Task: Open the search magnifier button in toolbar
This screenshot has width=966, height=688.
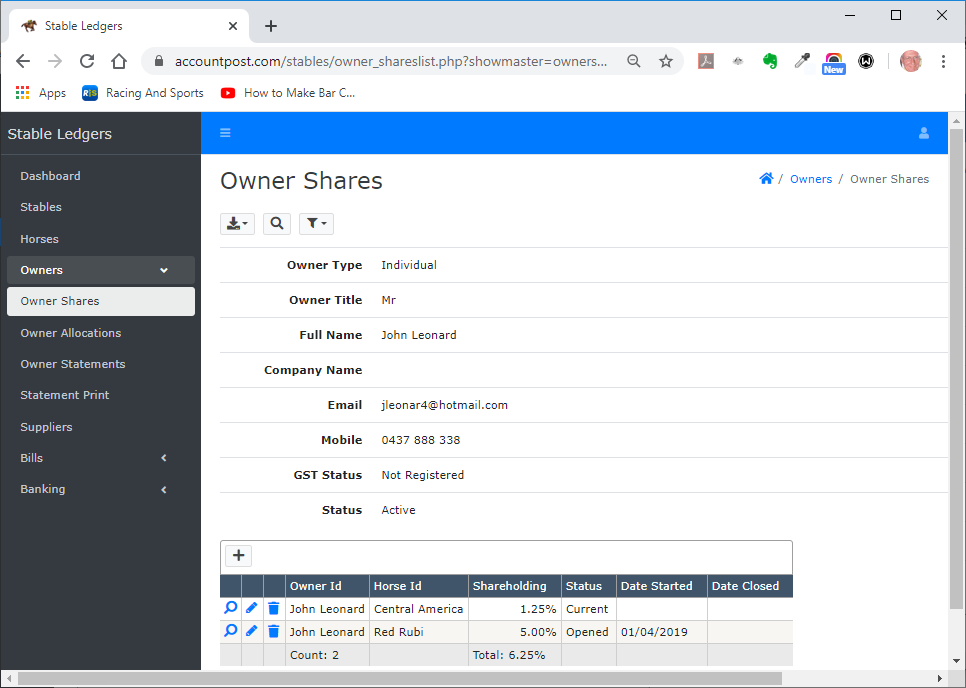Action: pyautogui.click(x=277, y=224)
